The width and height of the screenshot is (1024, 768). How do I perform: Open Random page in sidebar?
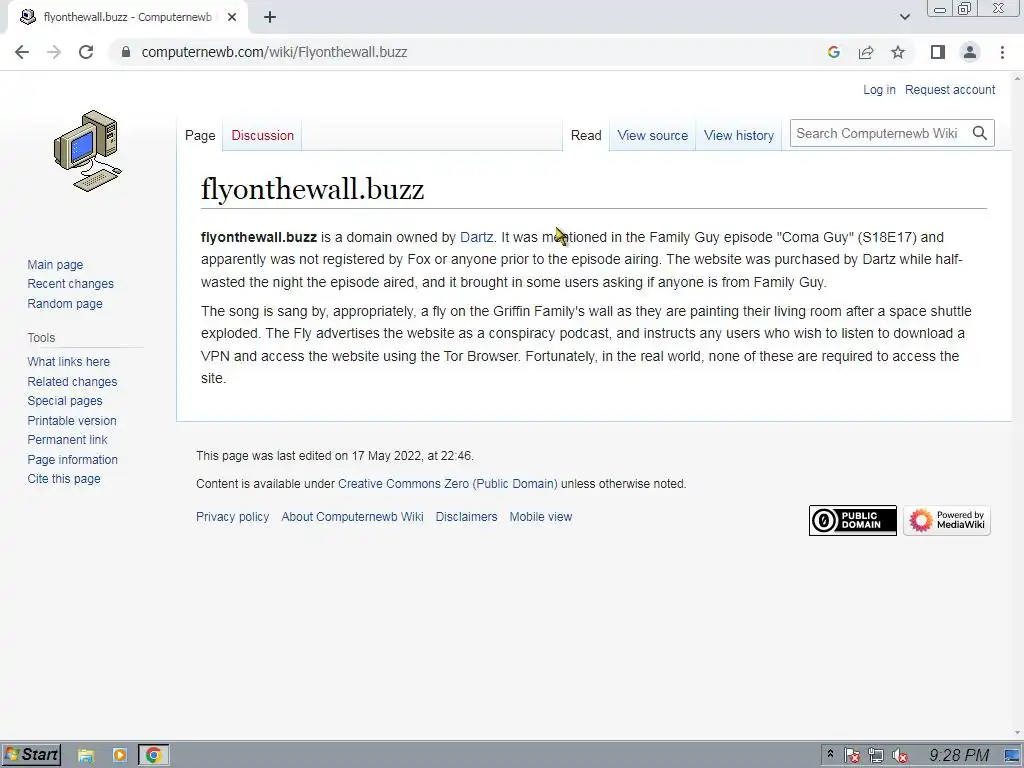(x=65, y=303)
